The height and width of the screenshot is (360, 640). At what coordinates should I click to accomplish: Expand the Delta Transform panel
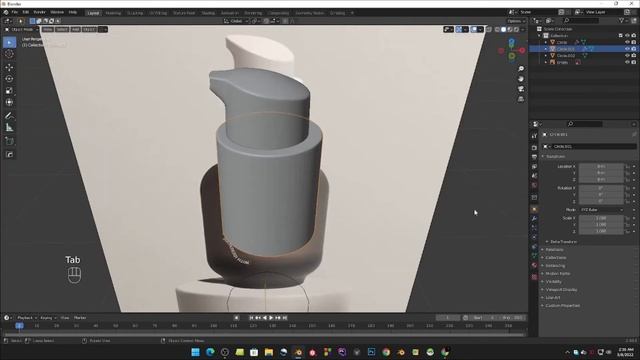[563, 242]
